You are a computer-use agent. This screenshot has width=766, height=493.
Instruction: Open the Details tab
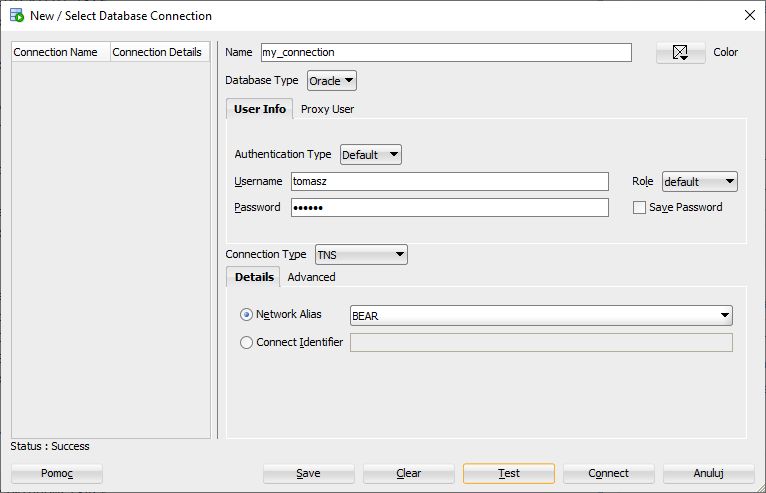coord(254,277)
